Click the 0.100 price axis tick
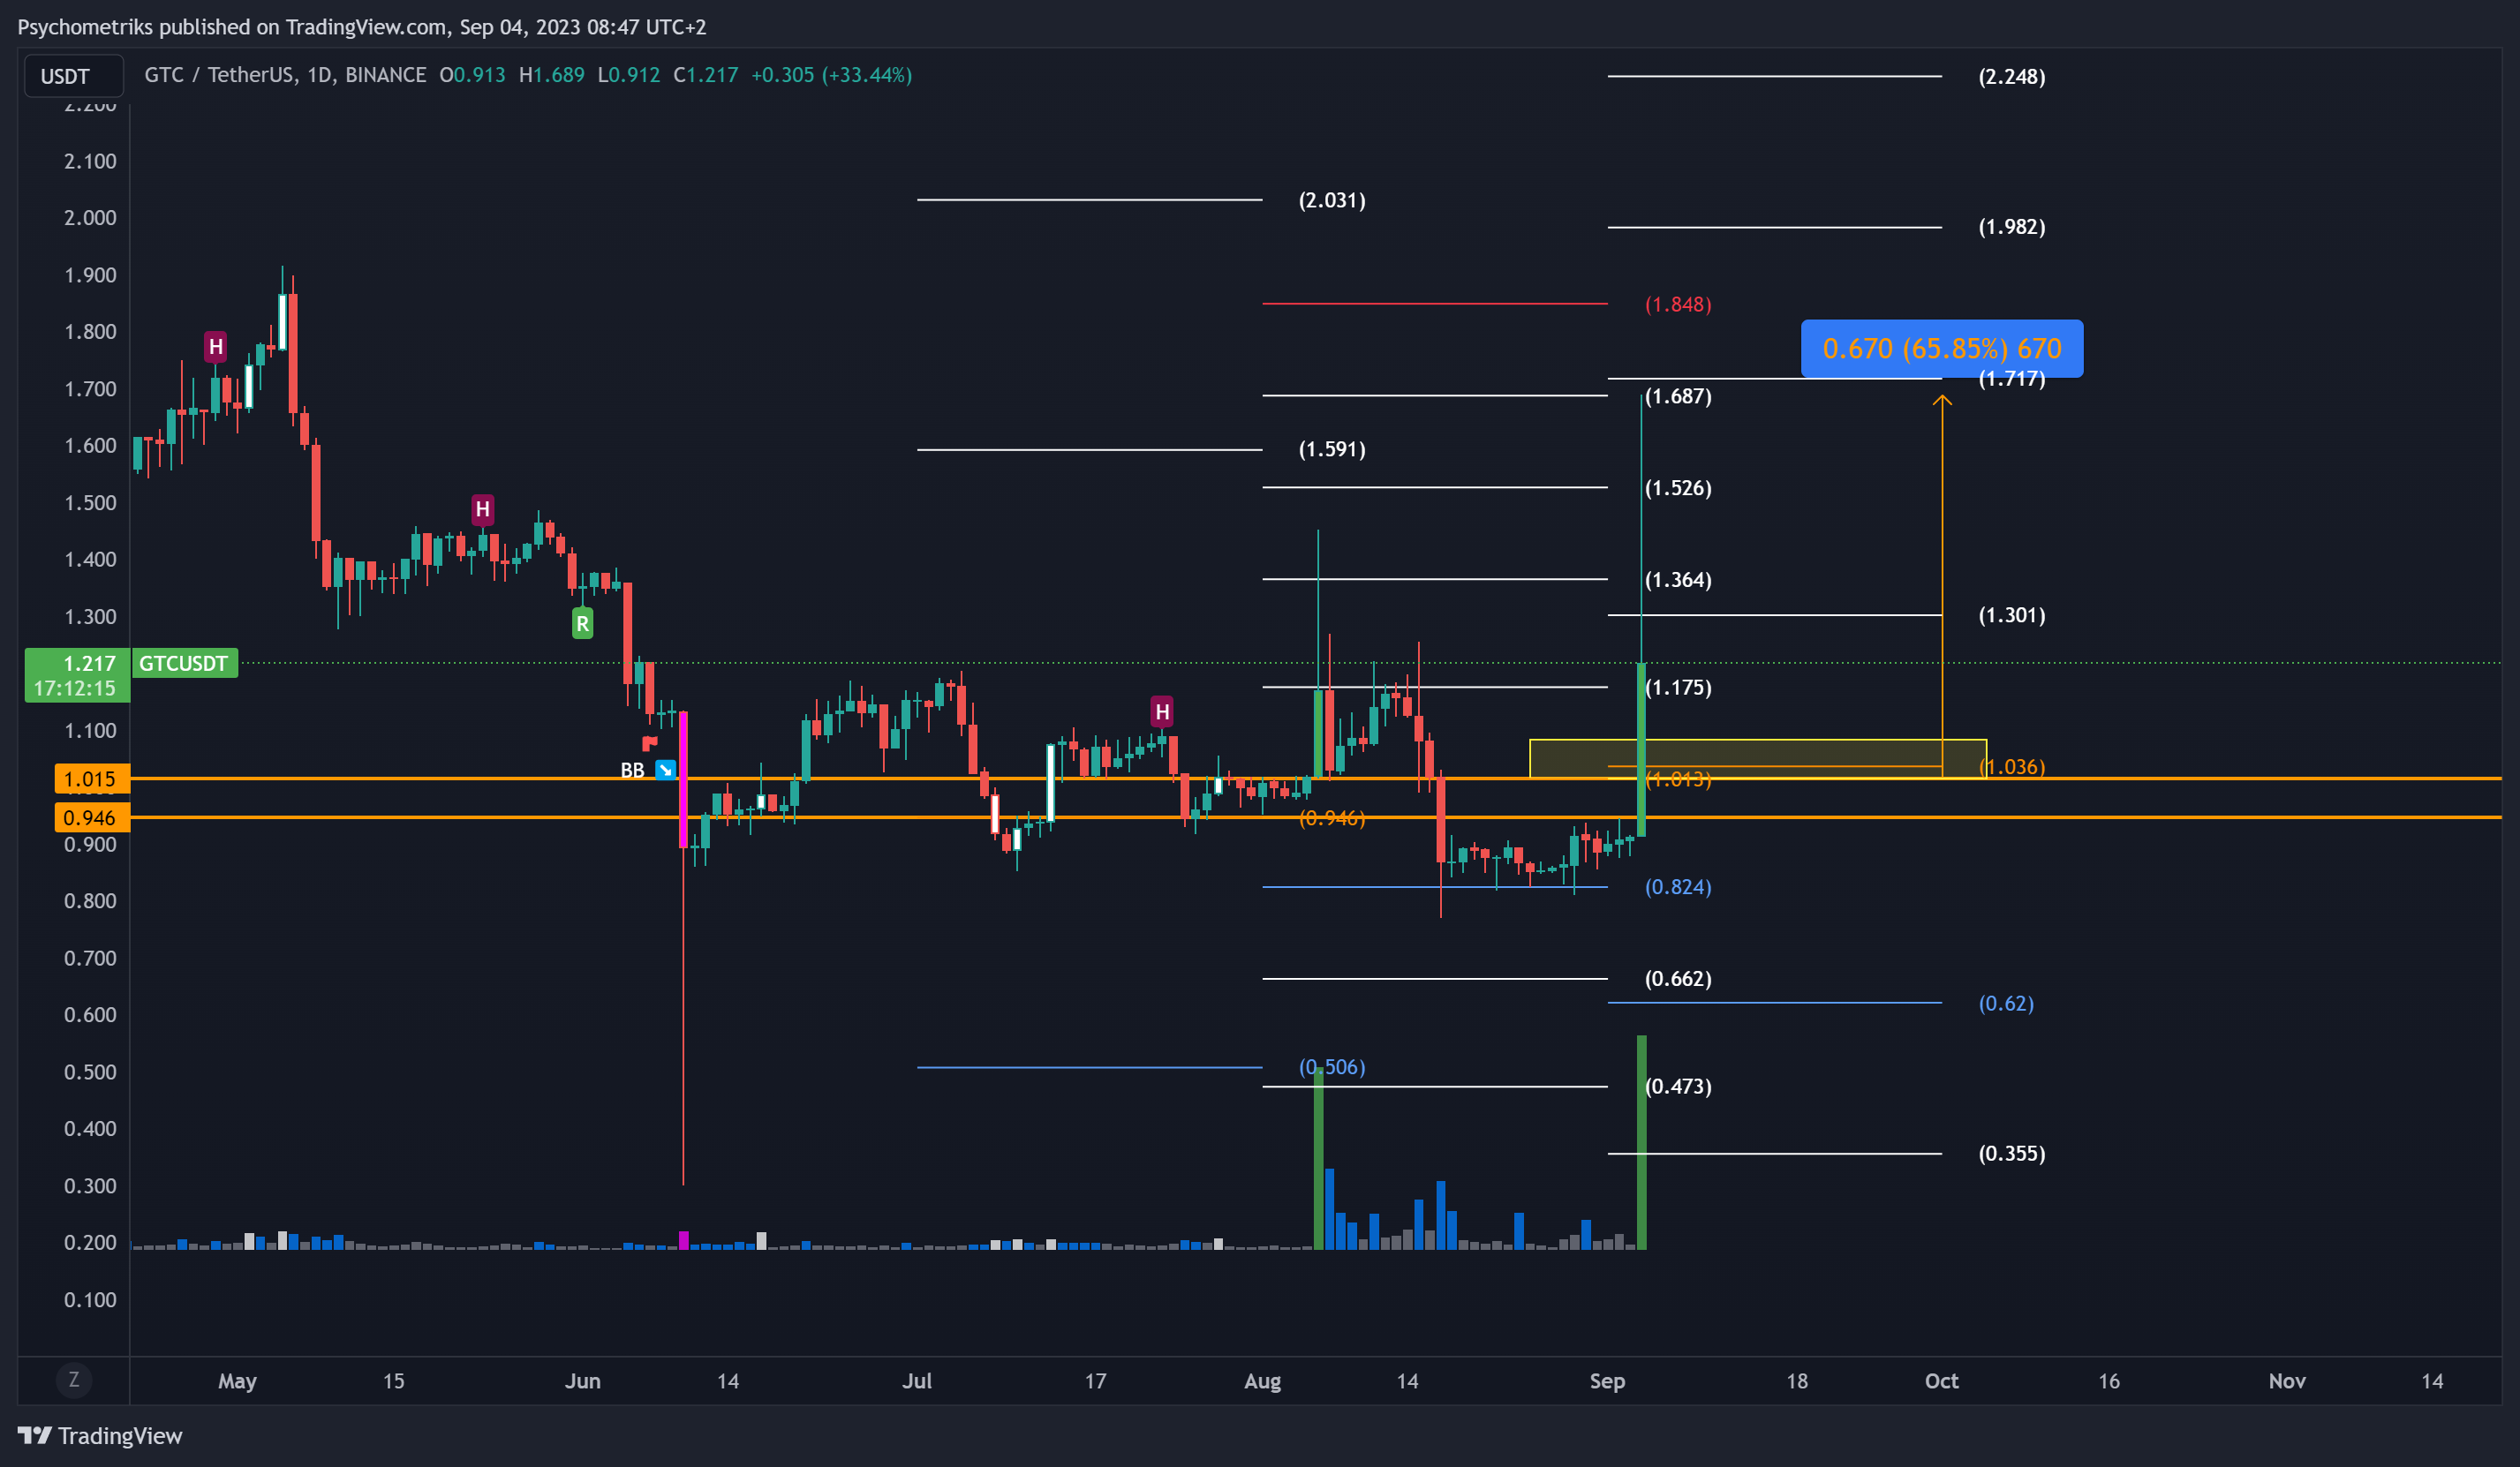Viewport: 2520px width, 1467px height. pos(90,1300)
